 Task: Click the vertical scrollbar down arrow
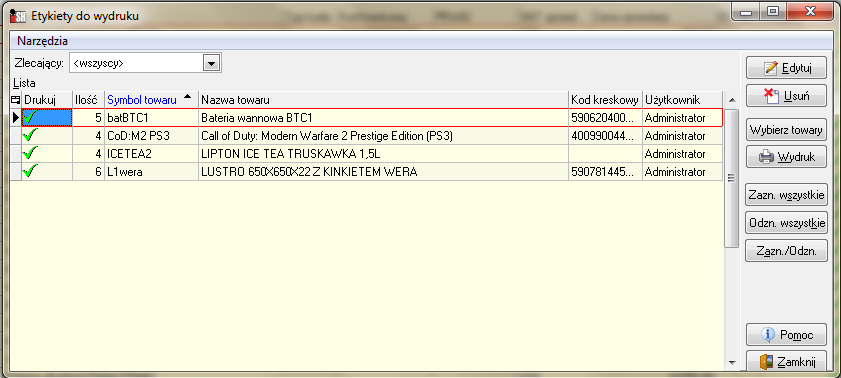(x=732, y=363)
